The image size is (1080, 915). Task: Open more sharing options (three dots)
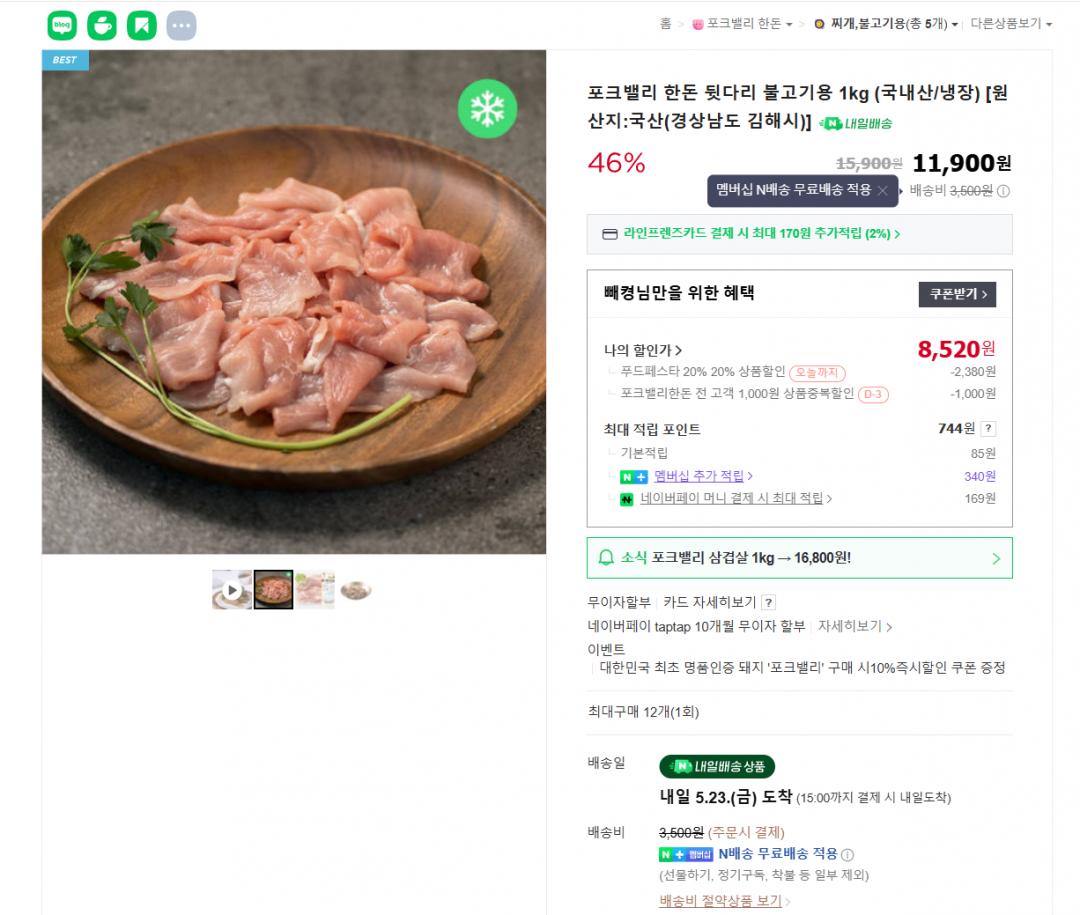coord(181,25)
